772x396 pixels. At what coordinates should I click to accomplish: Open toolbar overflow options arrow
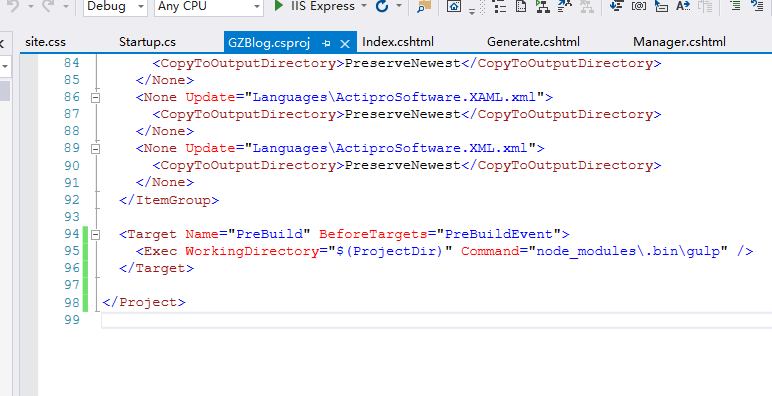(472, 11)
